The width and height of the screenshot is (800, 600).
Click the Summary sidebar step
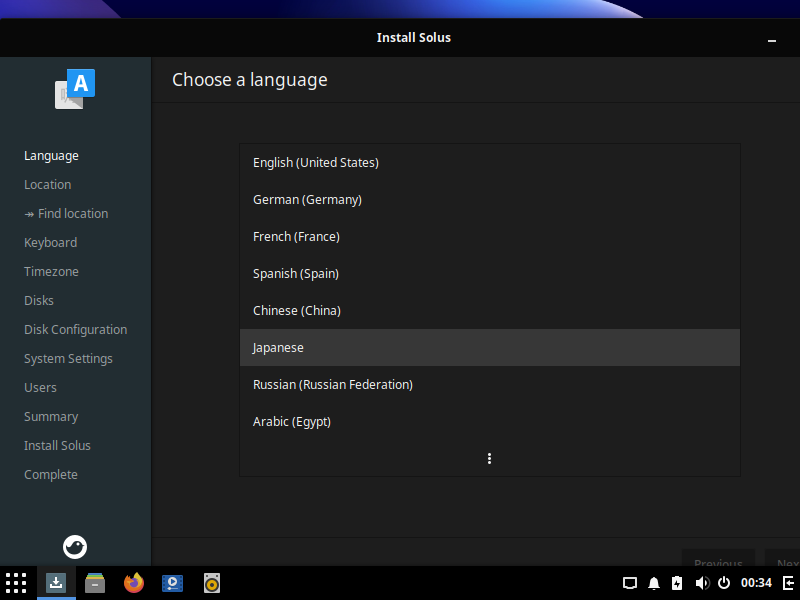pyautogui.click(x=51, y=417)
